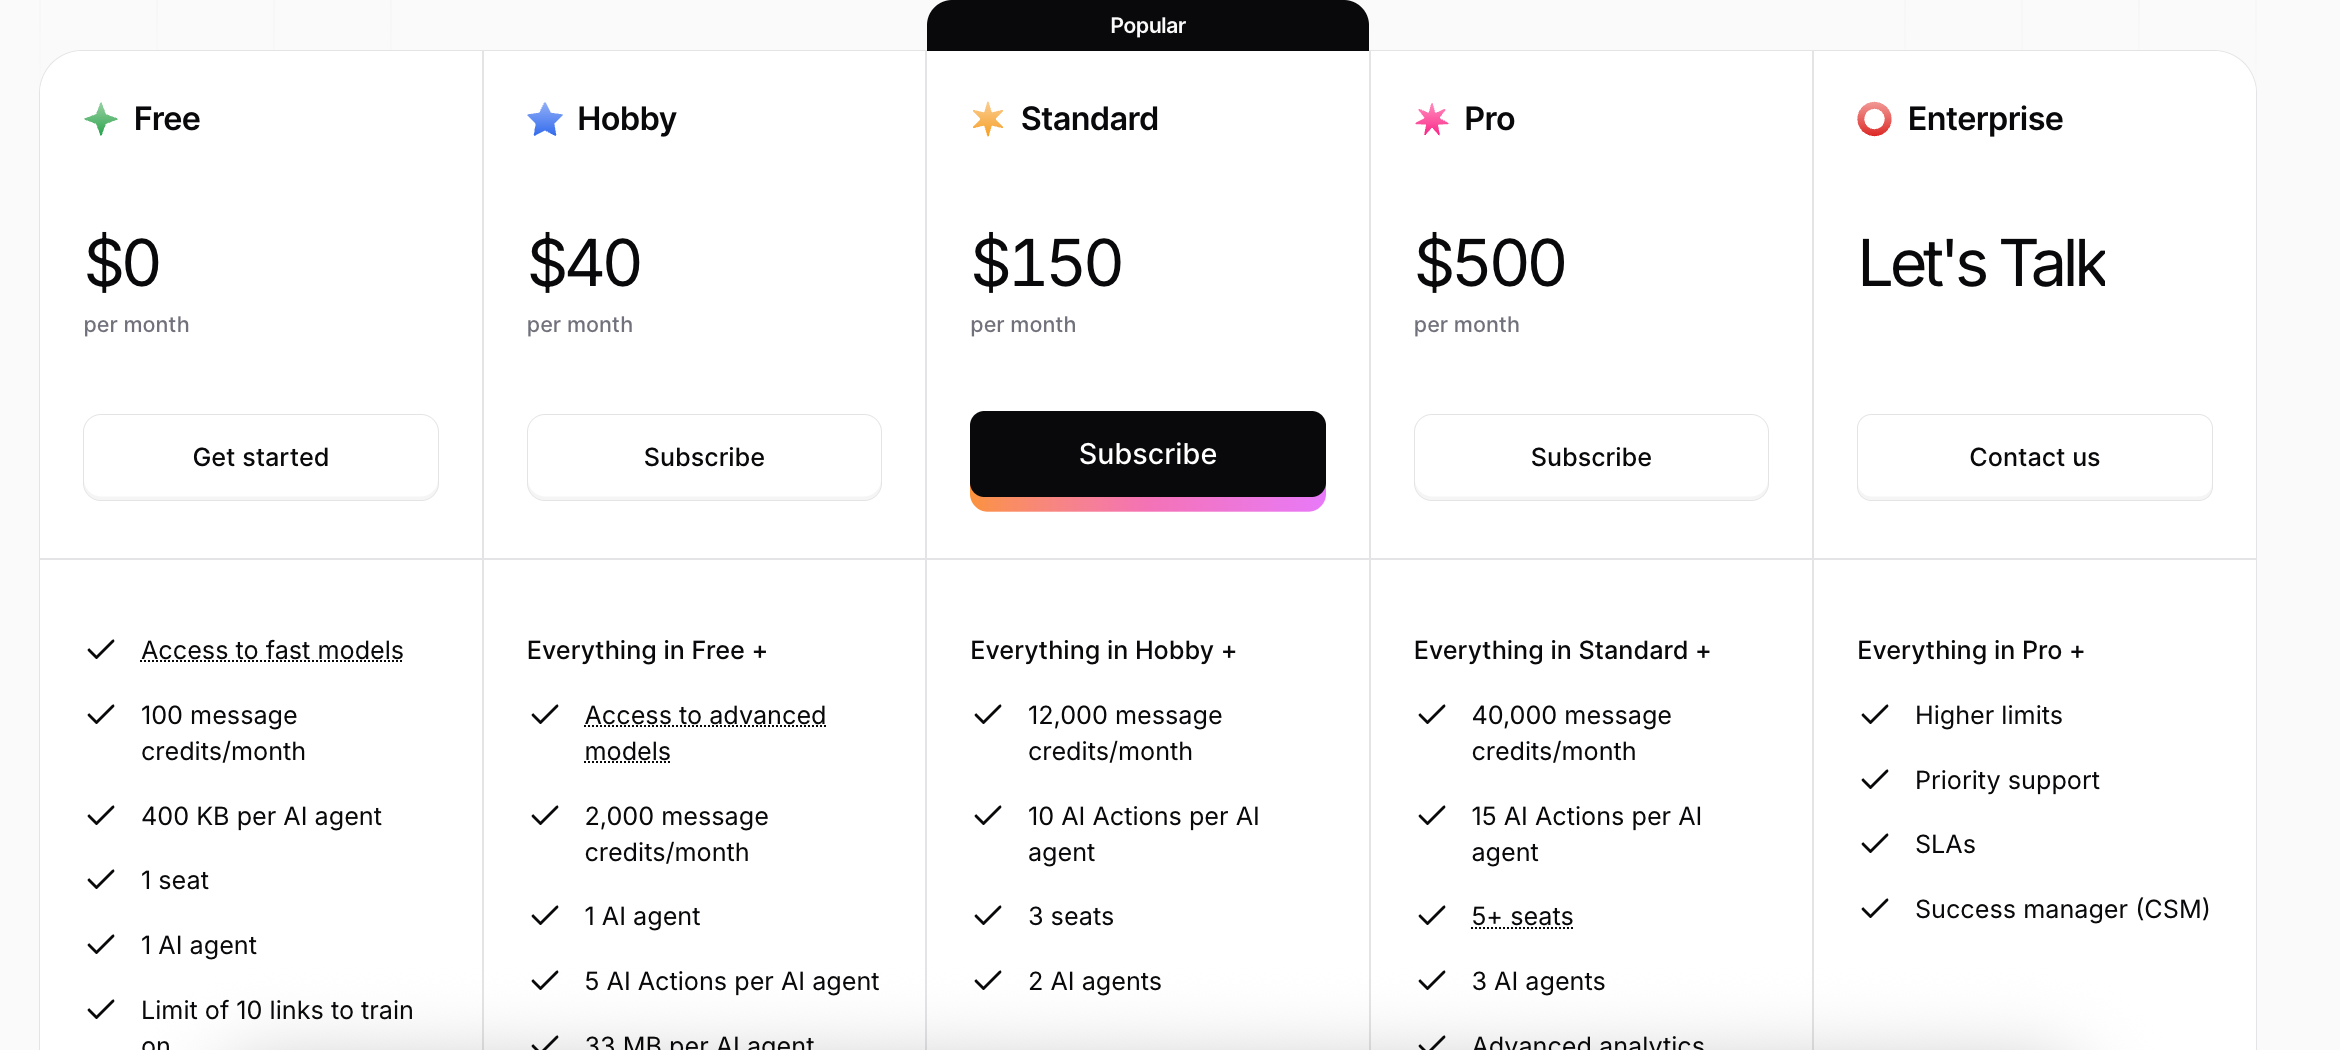Image resolution: width=2340 pixels, height=1050 pixels.
Task: Click the pink starburst icon beside Pro
Action: [1431, 119]
